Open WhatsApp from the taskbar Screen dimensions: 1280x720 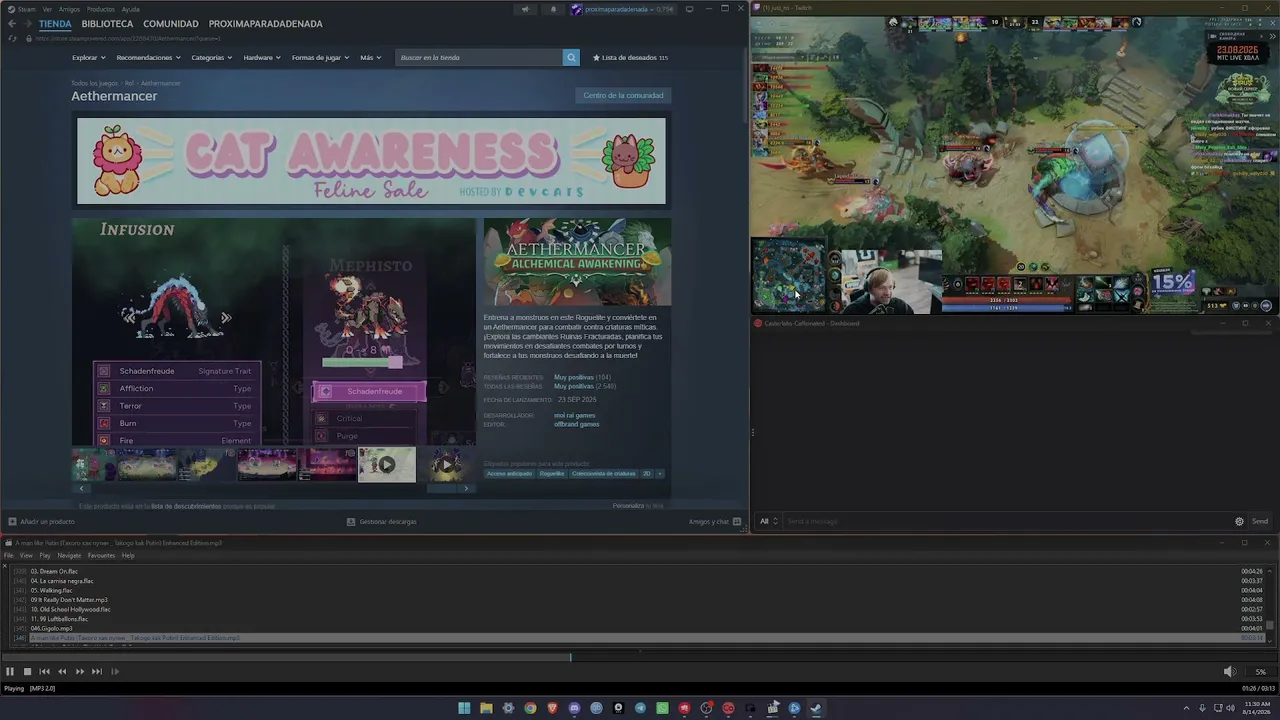tap(662, 708)
